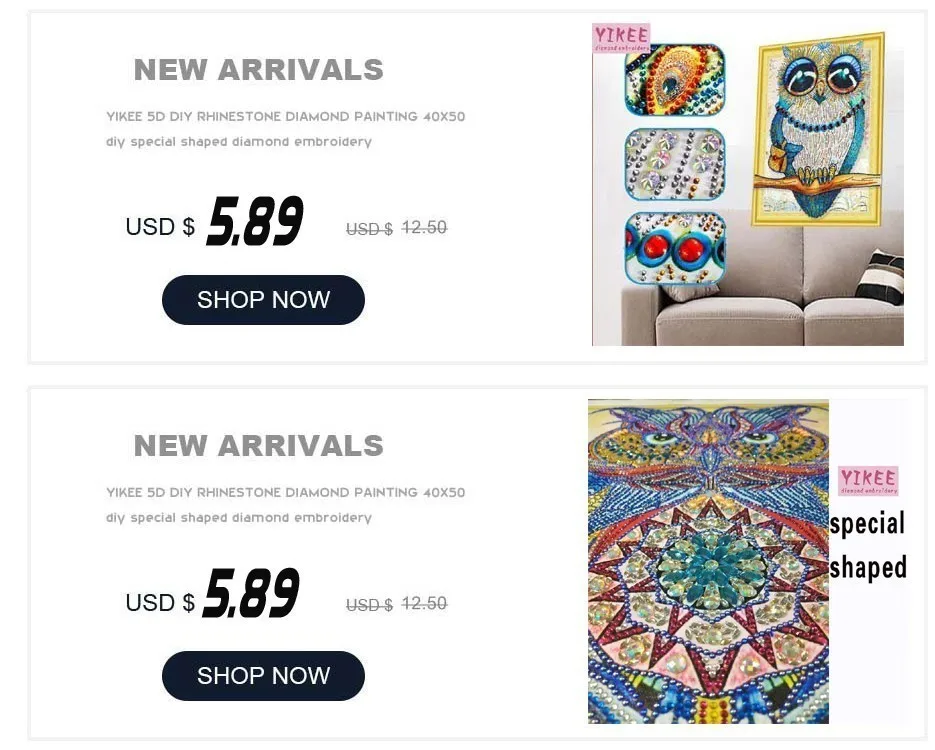This screenshot has width=935, height=750.
Task: Click the crystal rhinestone detail thumbnail
Action: [x=674, y=164]
